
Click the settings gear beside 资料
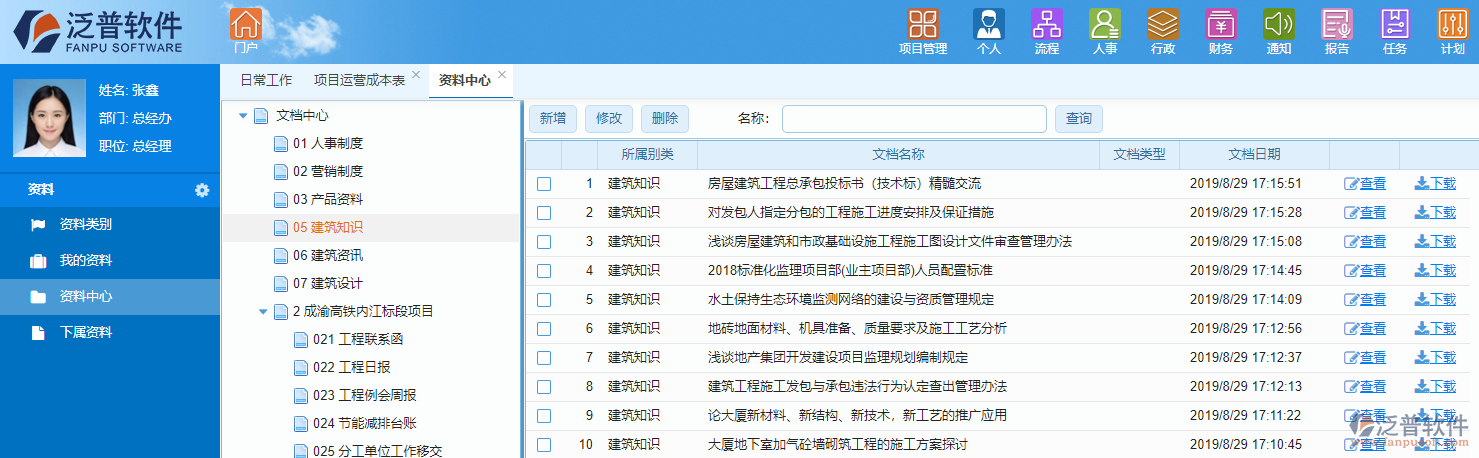[202, 190]
